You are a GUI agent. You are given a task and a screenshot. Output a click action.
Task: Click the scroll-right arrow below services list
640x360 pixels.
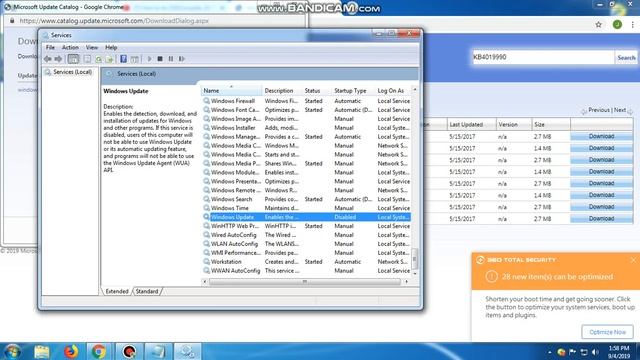tap(406, 282)
